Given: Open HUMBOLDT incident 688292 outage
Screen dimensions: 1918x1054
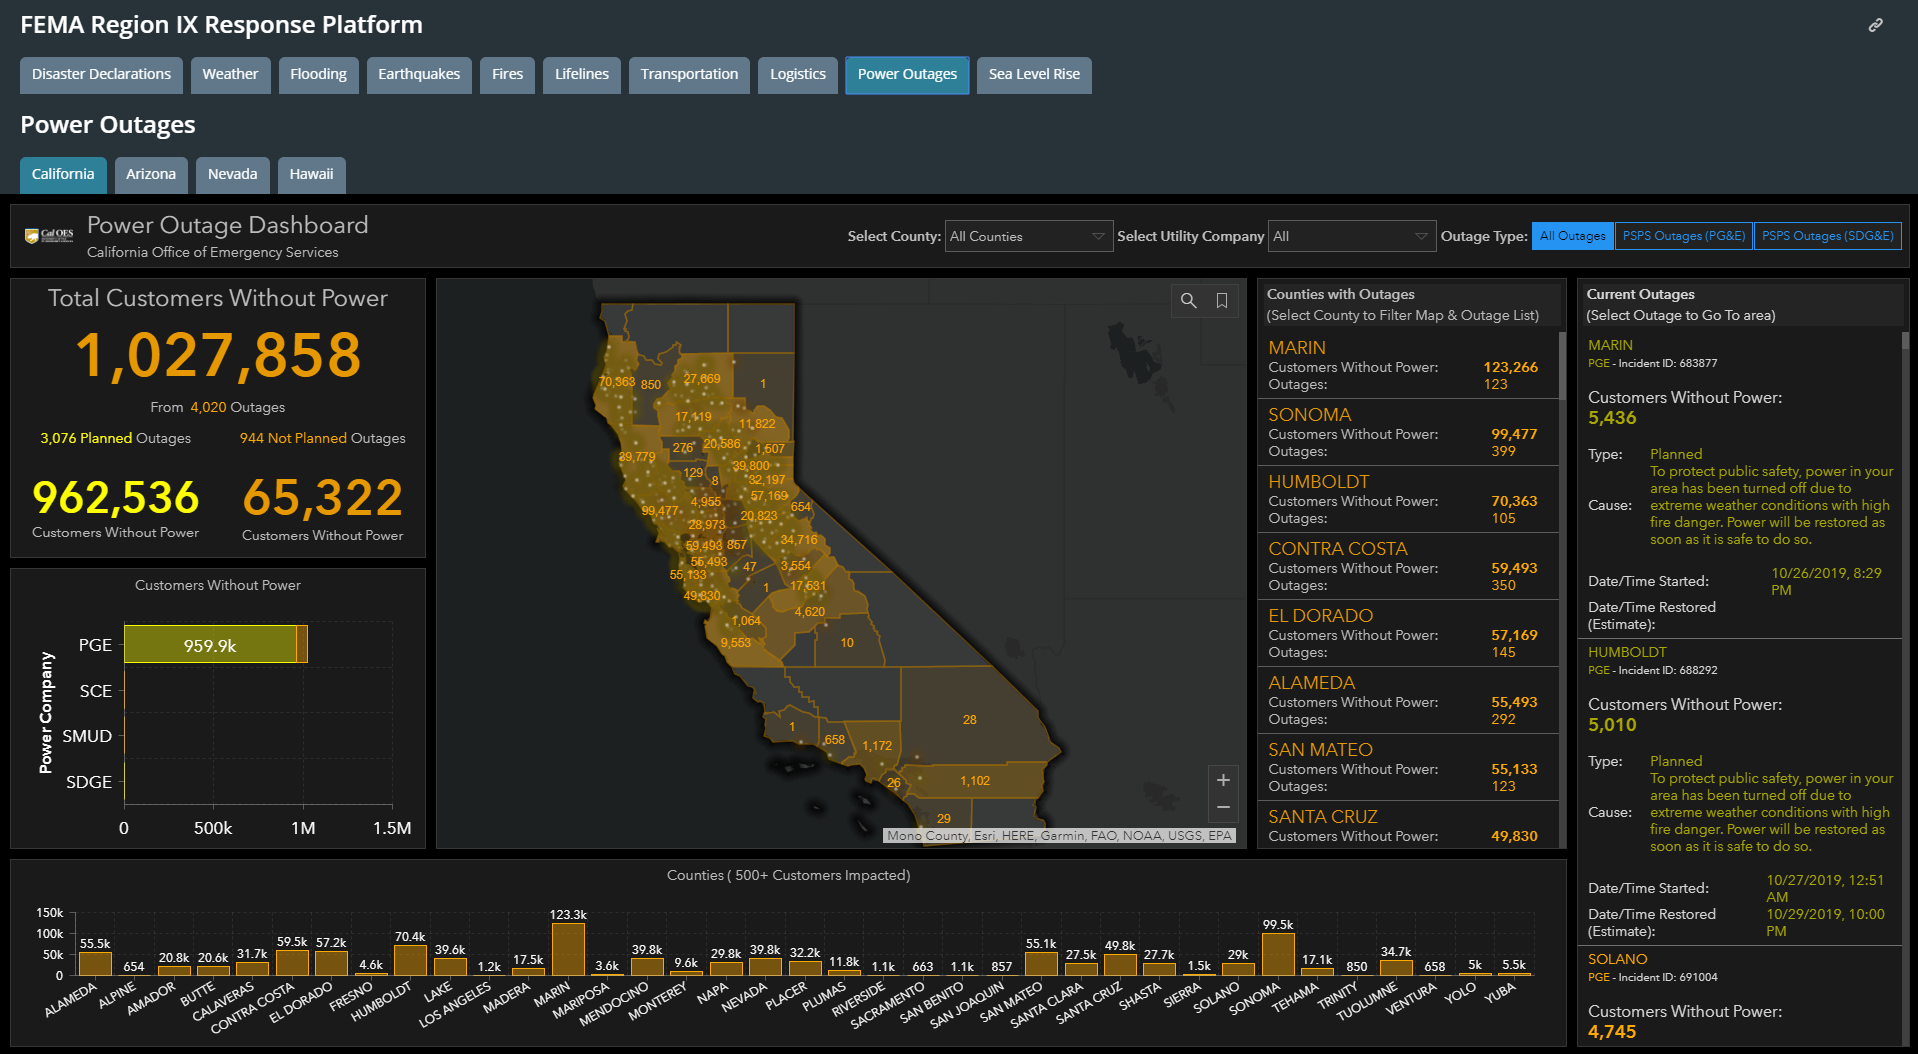Looking at the screenshot, I should coord(1740,792).
